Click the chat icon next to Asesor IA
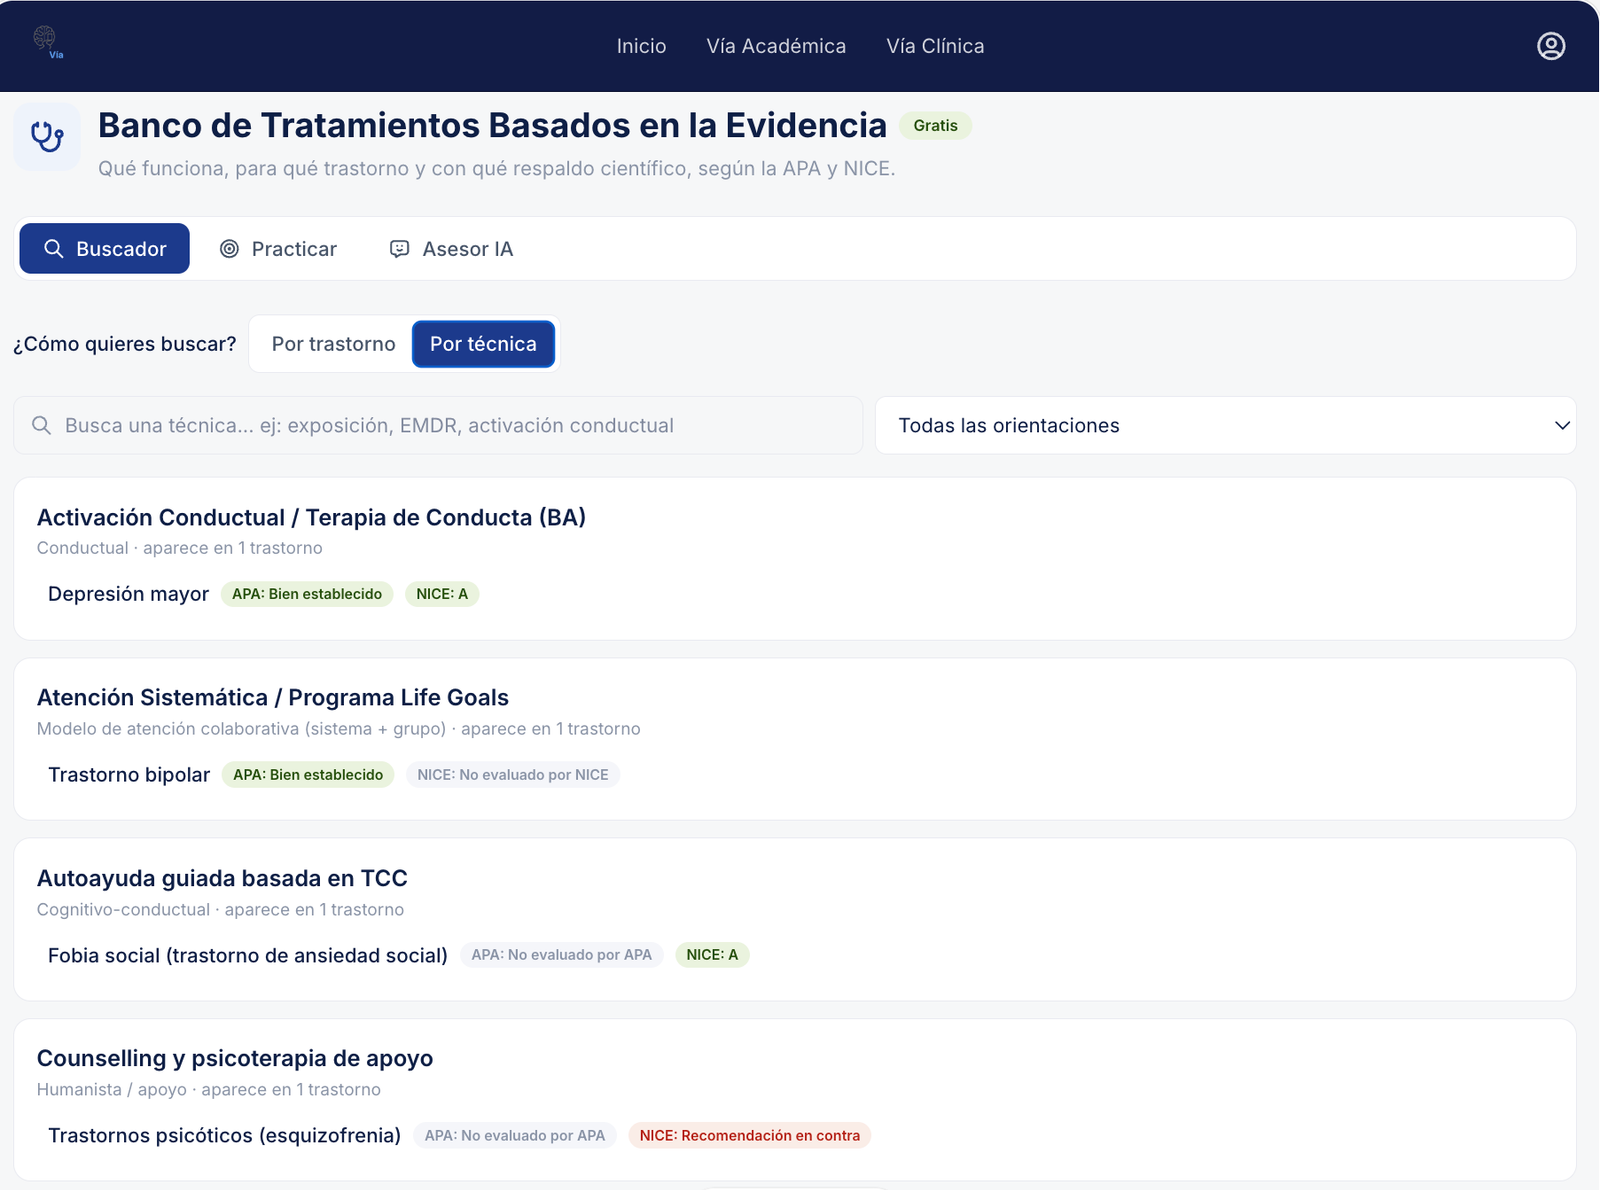This screenshot has height=1190, width=1600. [399, 249]
